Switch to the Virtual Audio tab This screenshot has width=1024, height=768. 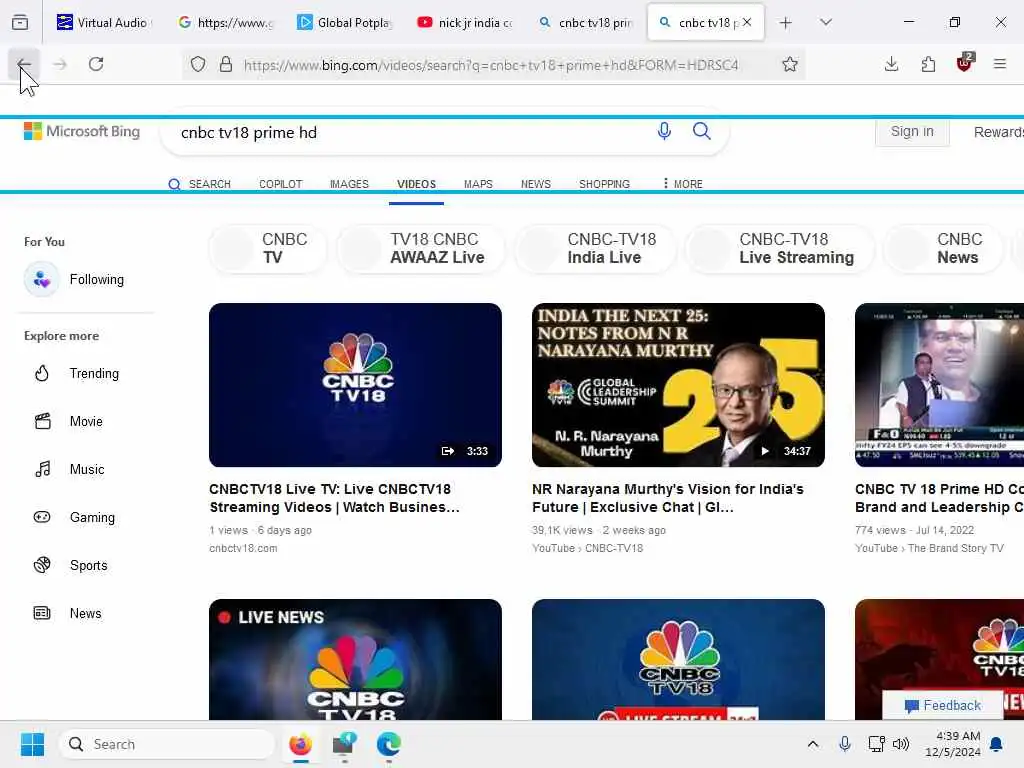tap(103, 23)
